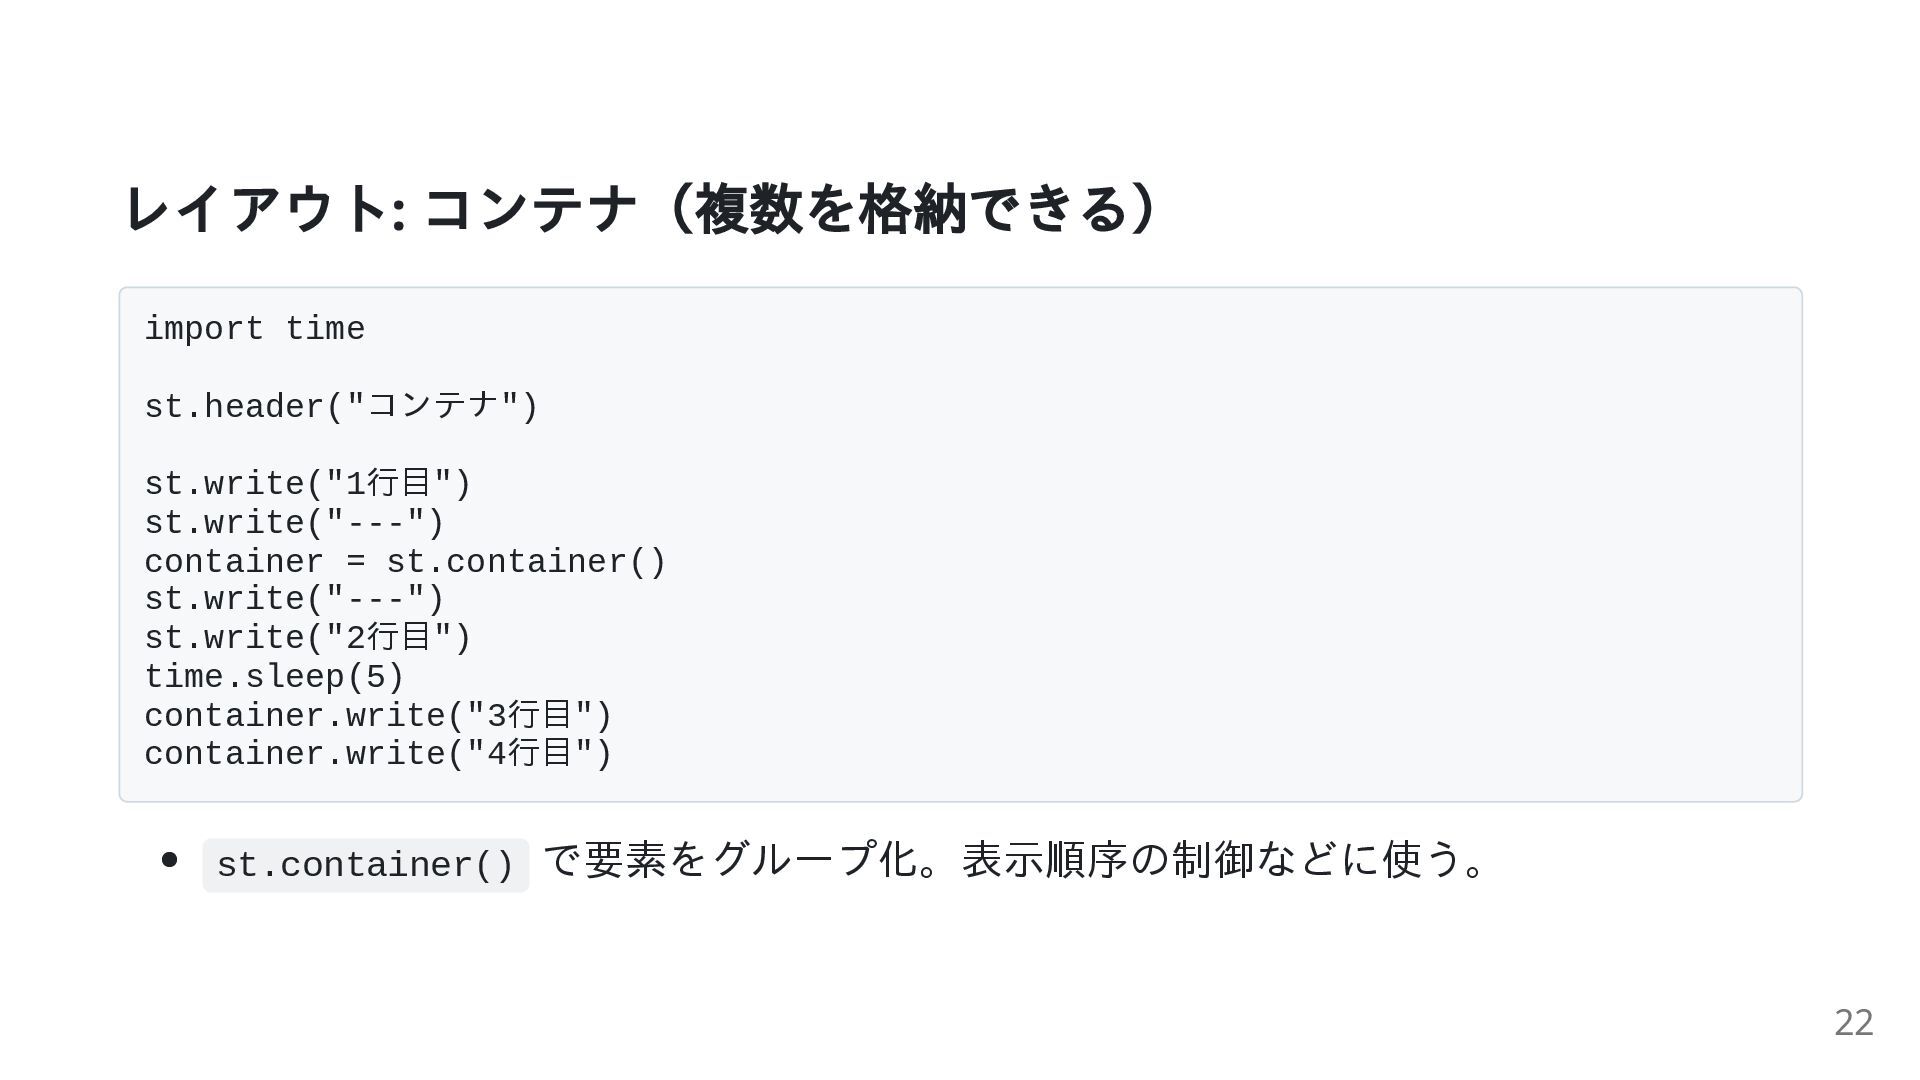
Task: Click the page number 22
Action: point(1853,1022)
